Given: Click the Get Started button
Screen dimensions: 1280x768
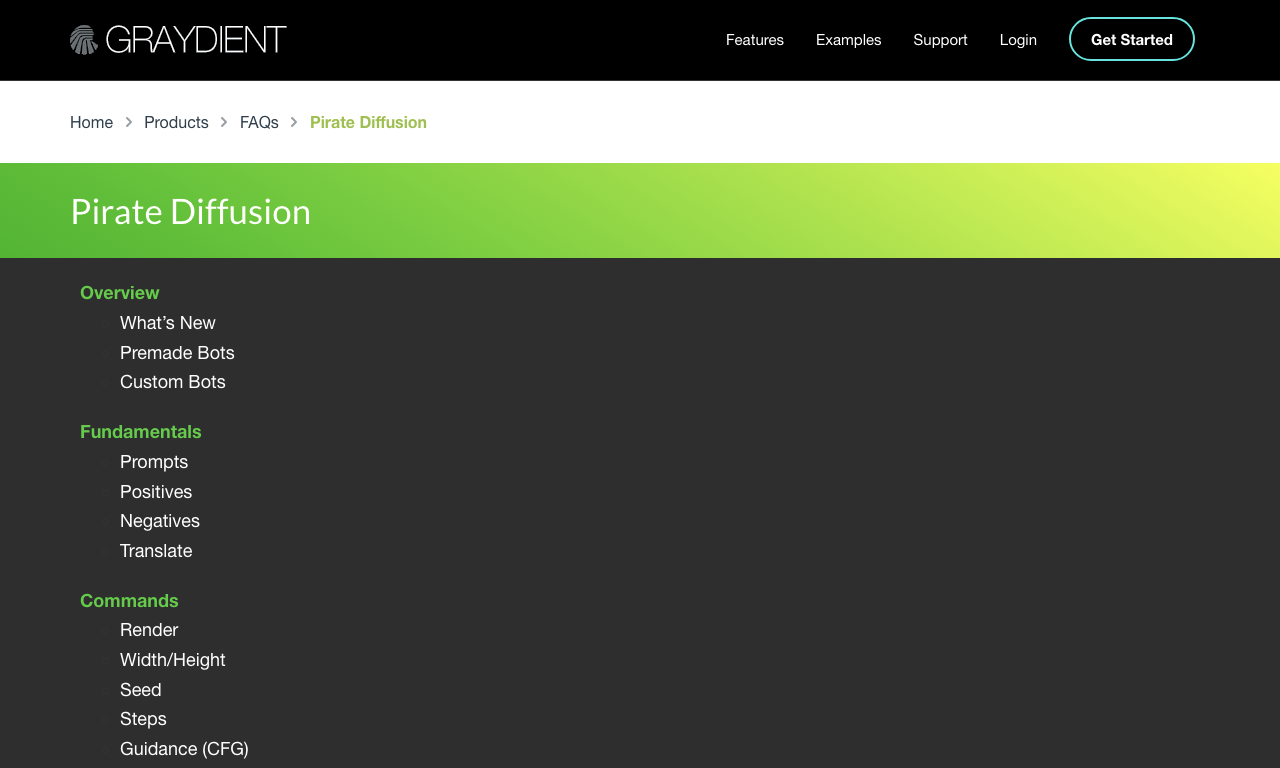Looking at the screenshot, I should (1132, 39).
